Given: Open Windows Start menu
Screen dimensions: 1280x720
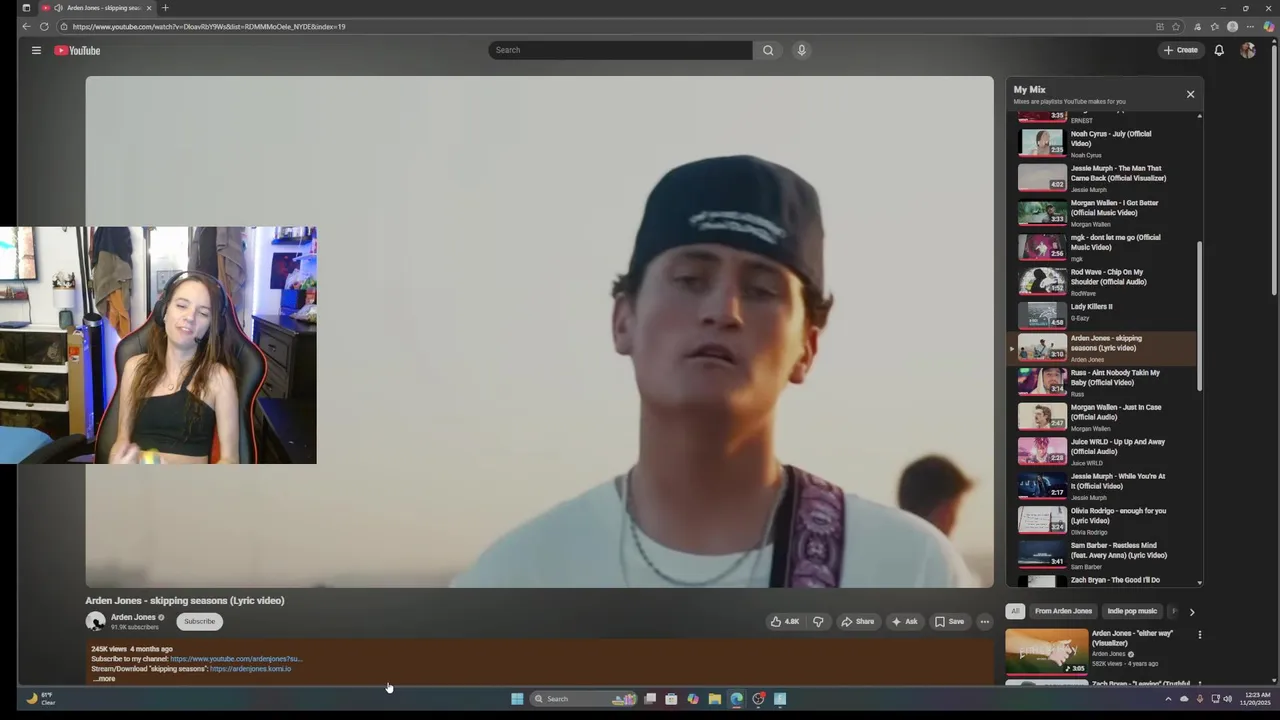Looking at the screenshot, I should click(x=517, y=699).
